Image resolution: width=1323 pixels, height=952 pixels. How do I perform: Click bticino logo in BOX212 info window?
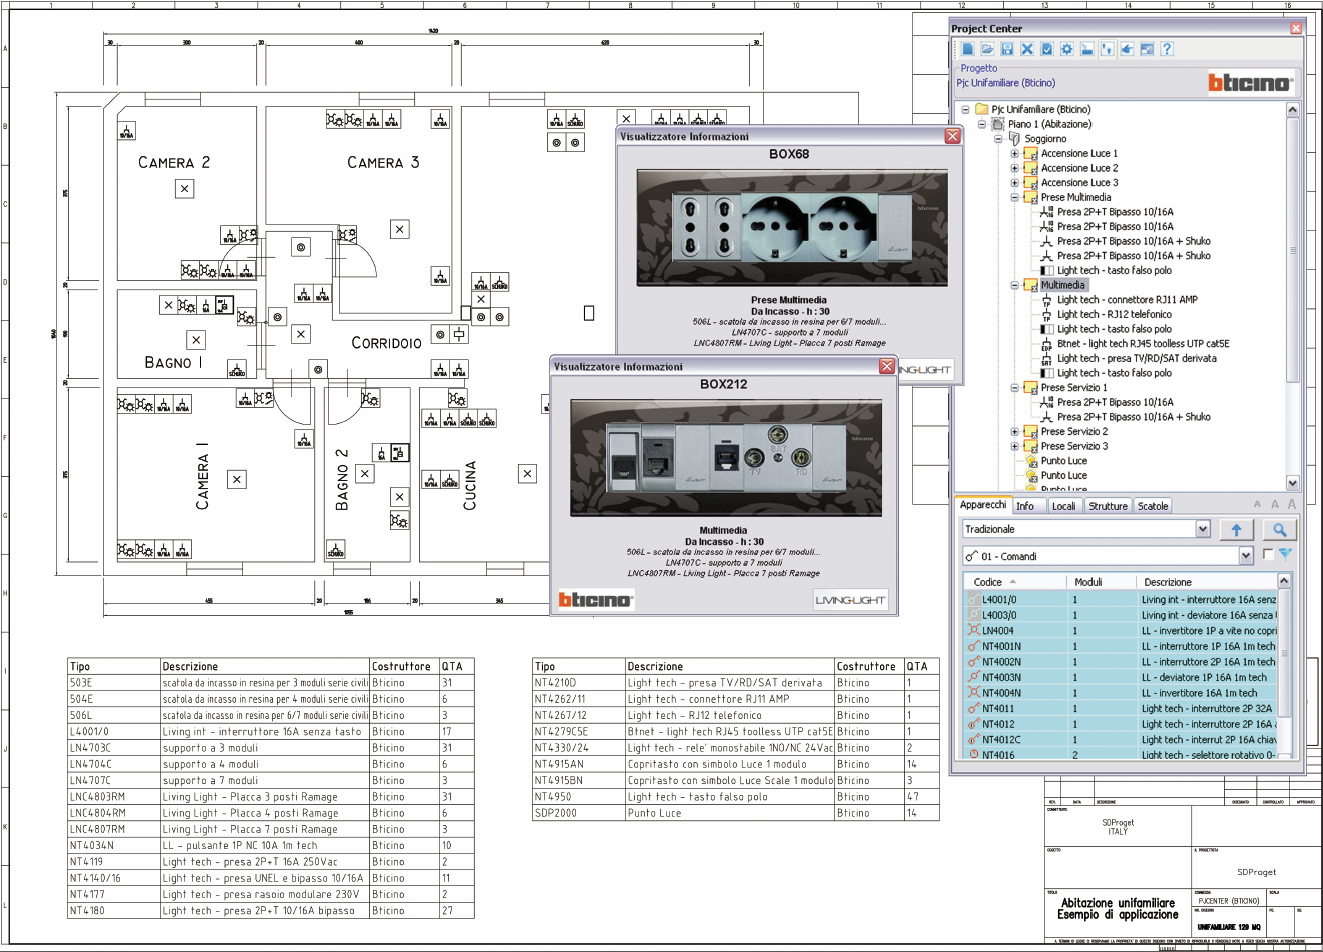pyautogui.click(x=595, y=599)
